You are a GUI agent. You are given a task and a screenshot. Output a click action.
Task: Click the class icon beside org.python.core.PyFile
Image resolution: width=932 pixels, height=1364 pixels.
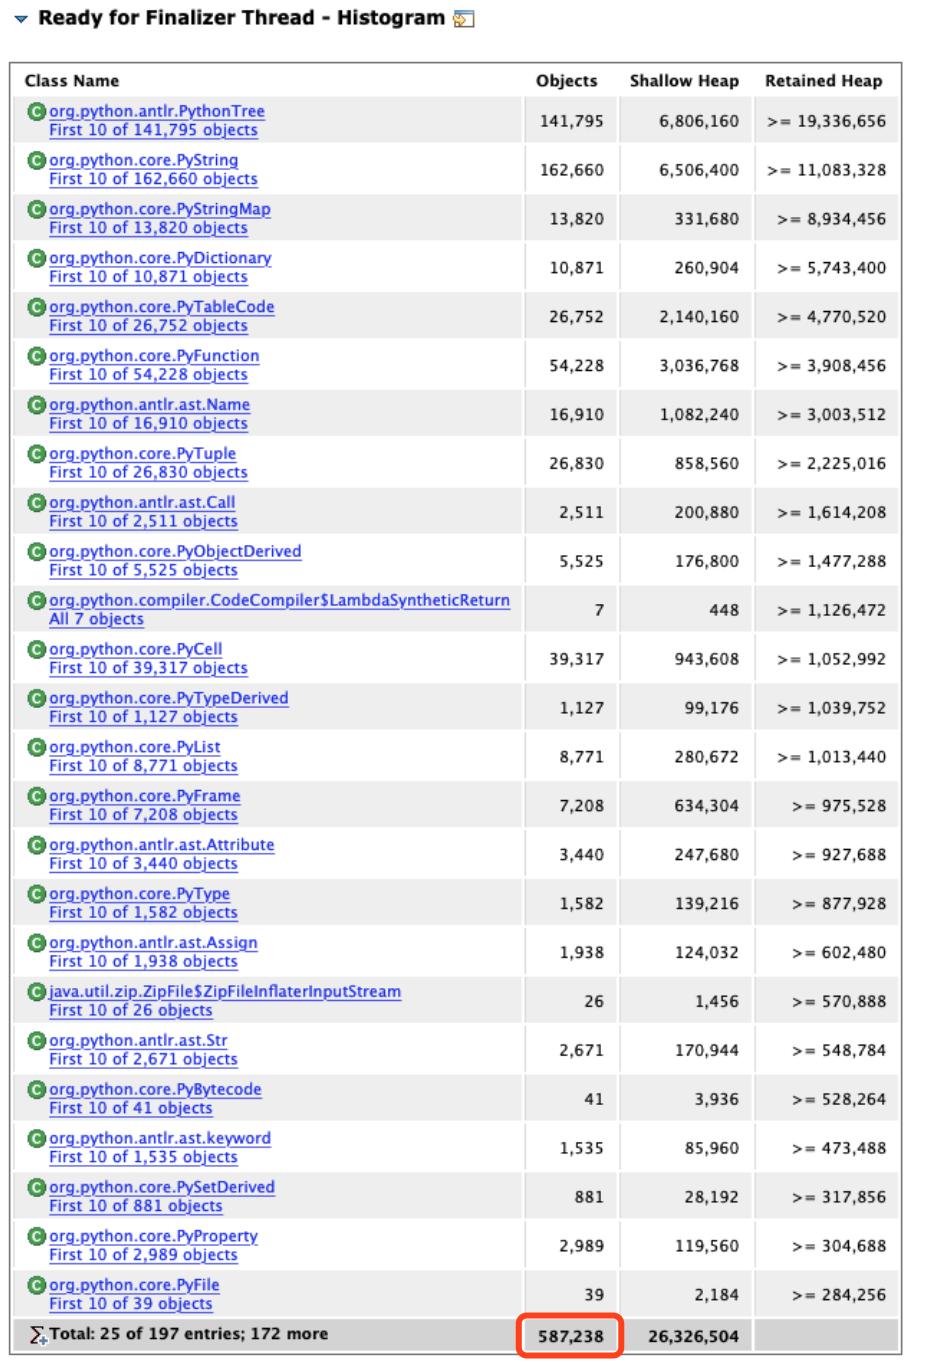37,1286
